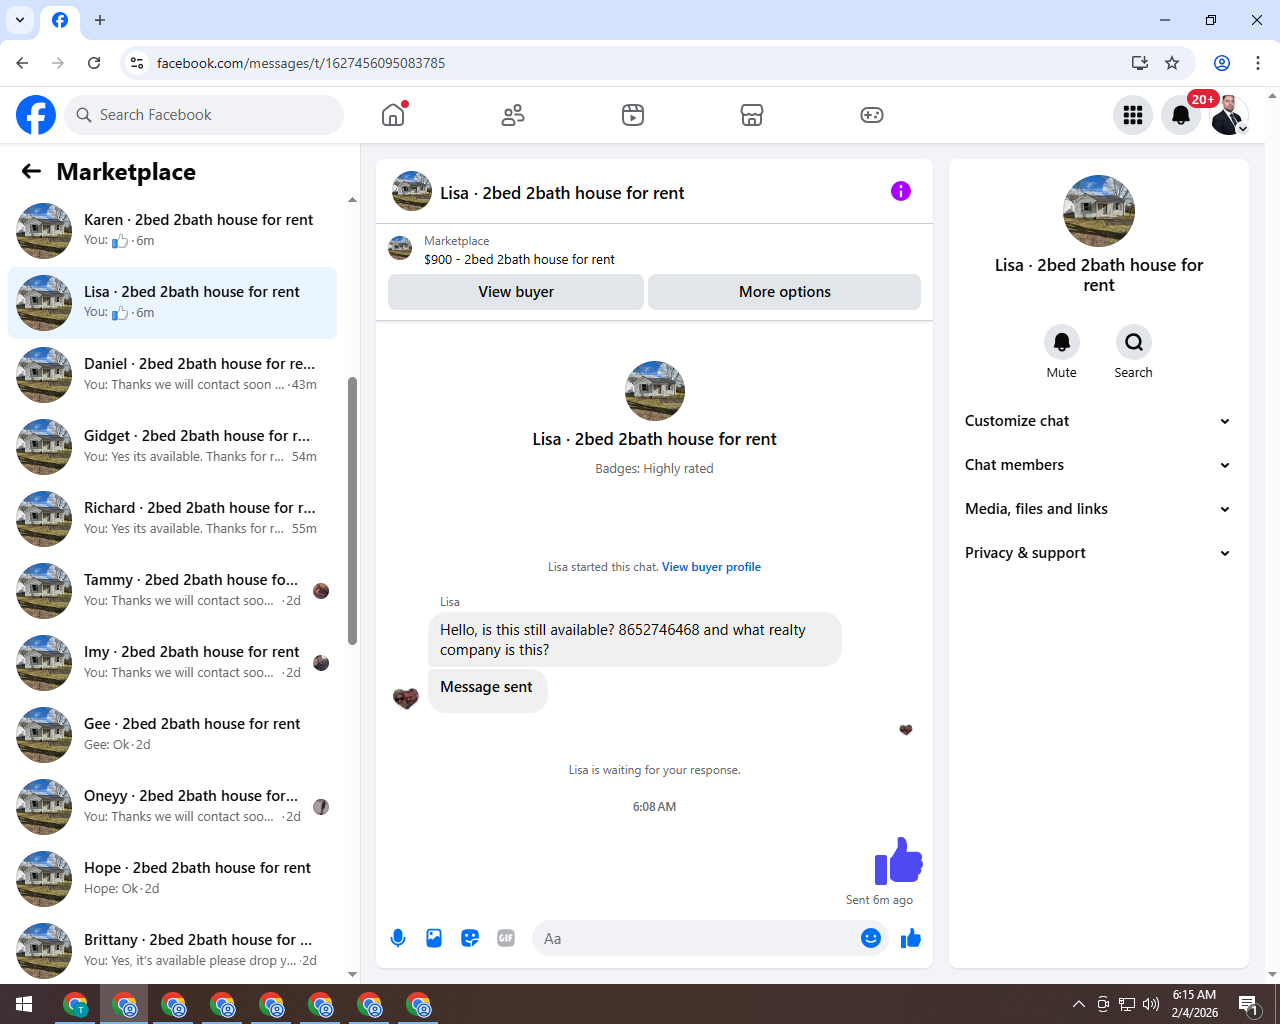Open the Chrome tab search dropdown arrow
1280x1024 pixels.
[x=20, y=20]
